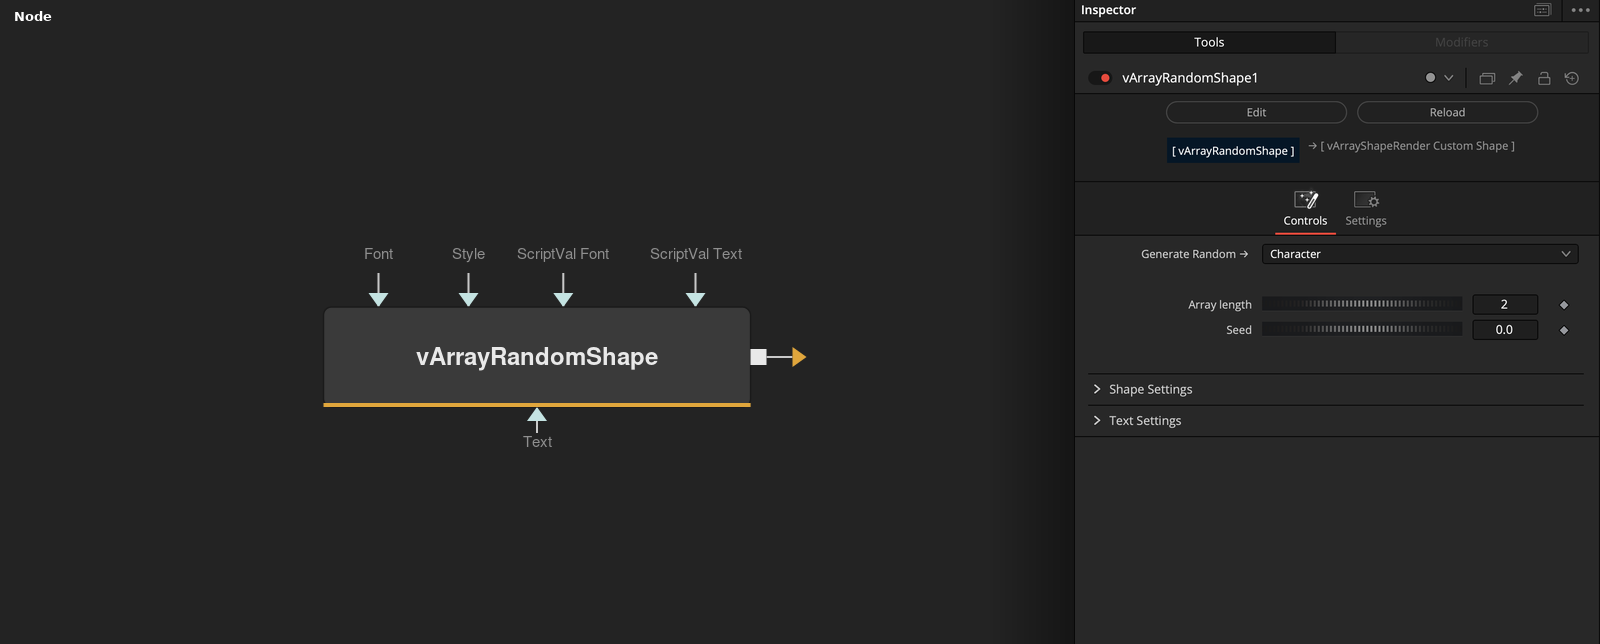Click the node's orange output arrow

click(798, 357)
